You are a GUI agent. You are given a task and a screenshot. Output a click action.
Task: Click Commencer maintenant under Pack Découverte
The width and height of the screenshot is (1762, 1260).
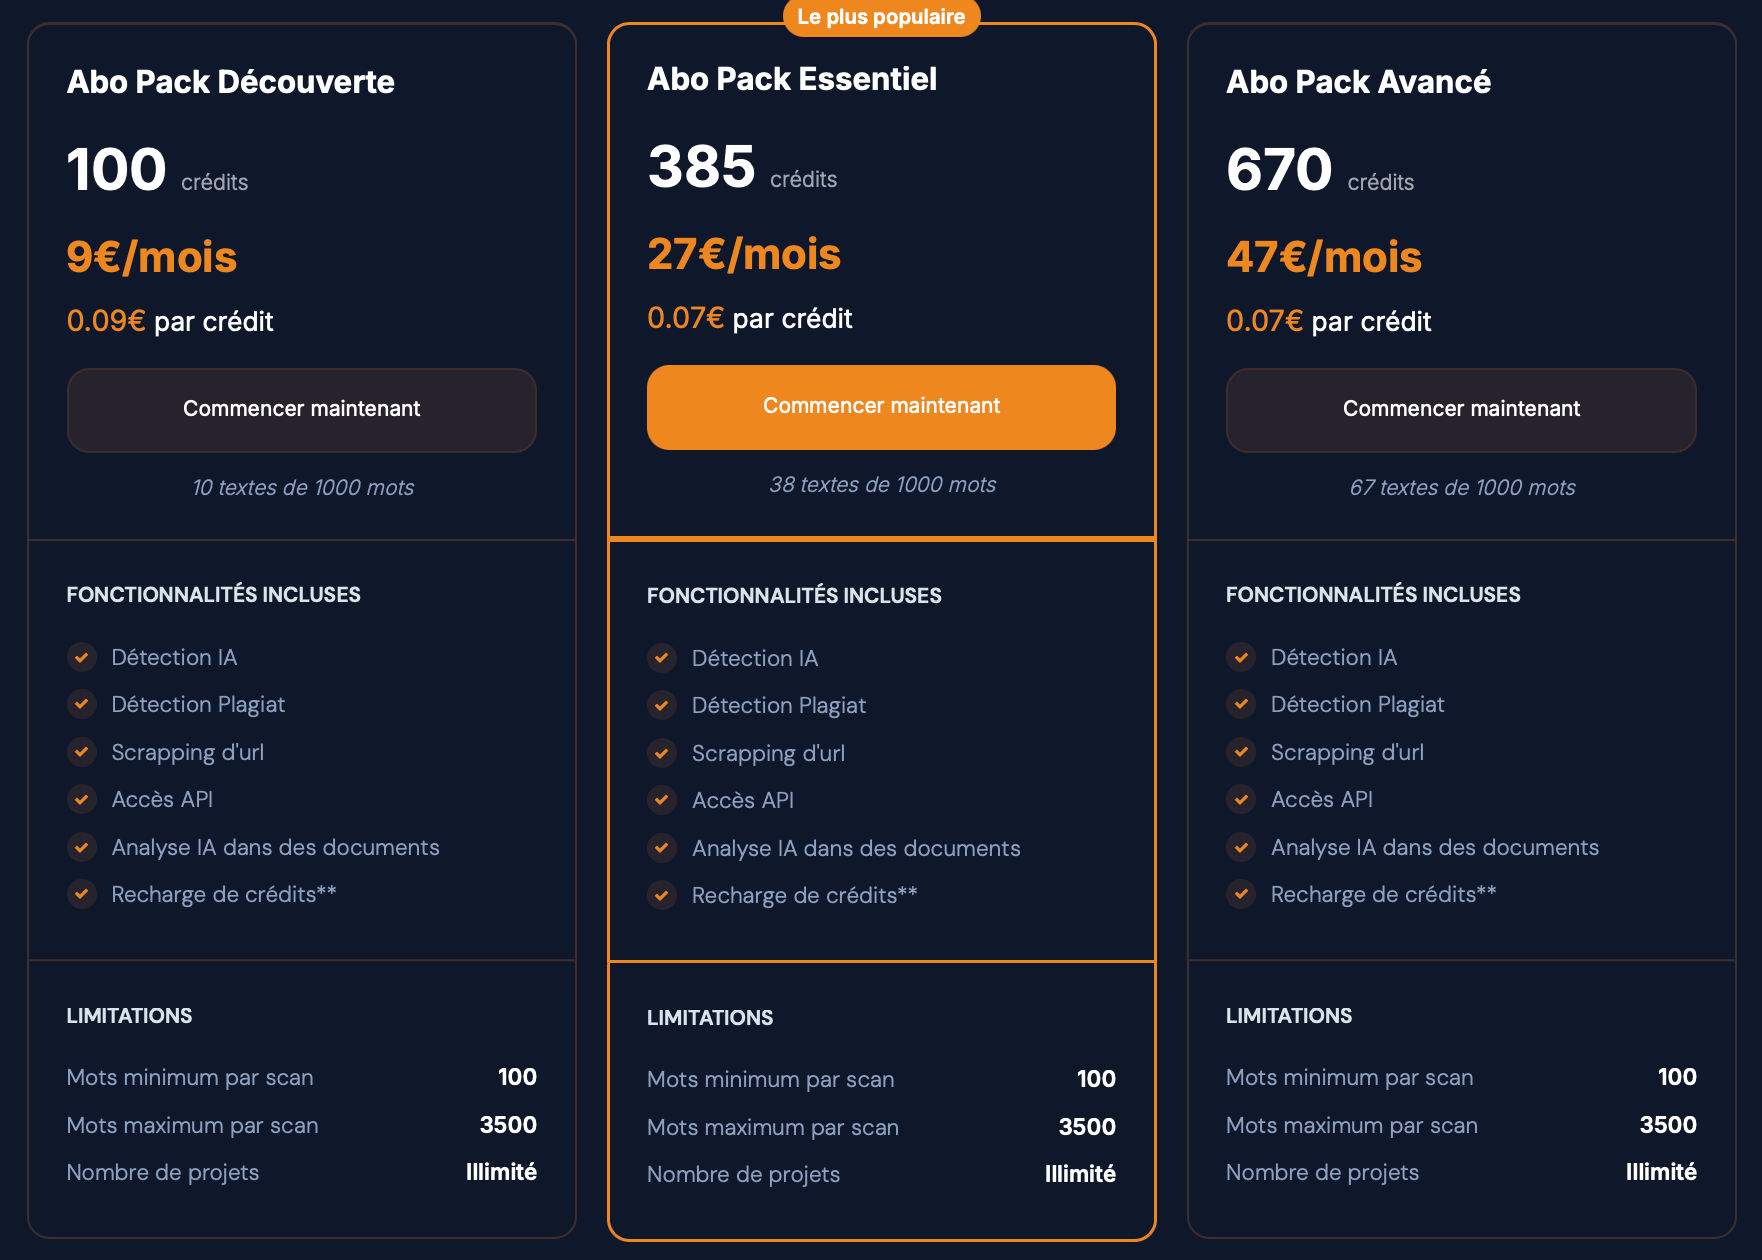point(301,409)
